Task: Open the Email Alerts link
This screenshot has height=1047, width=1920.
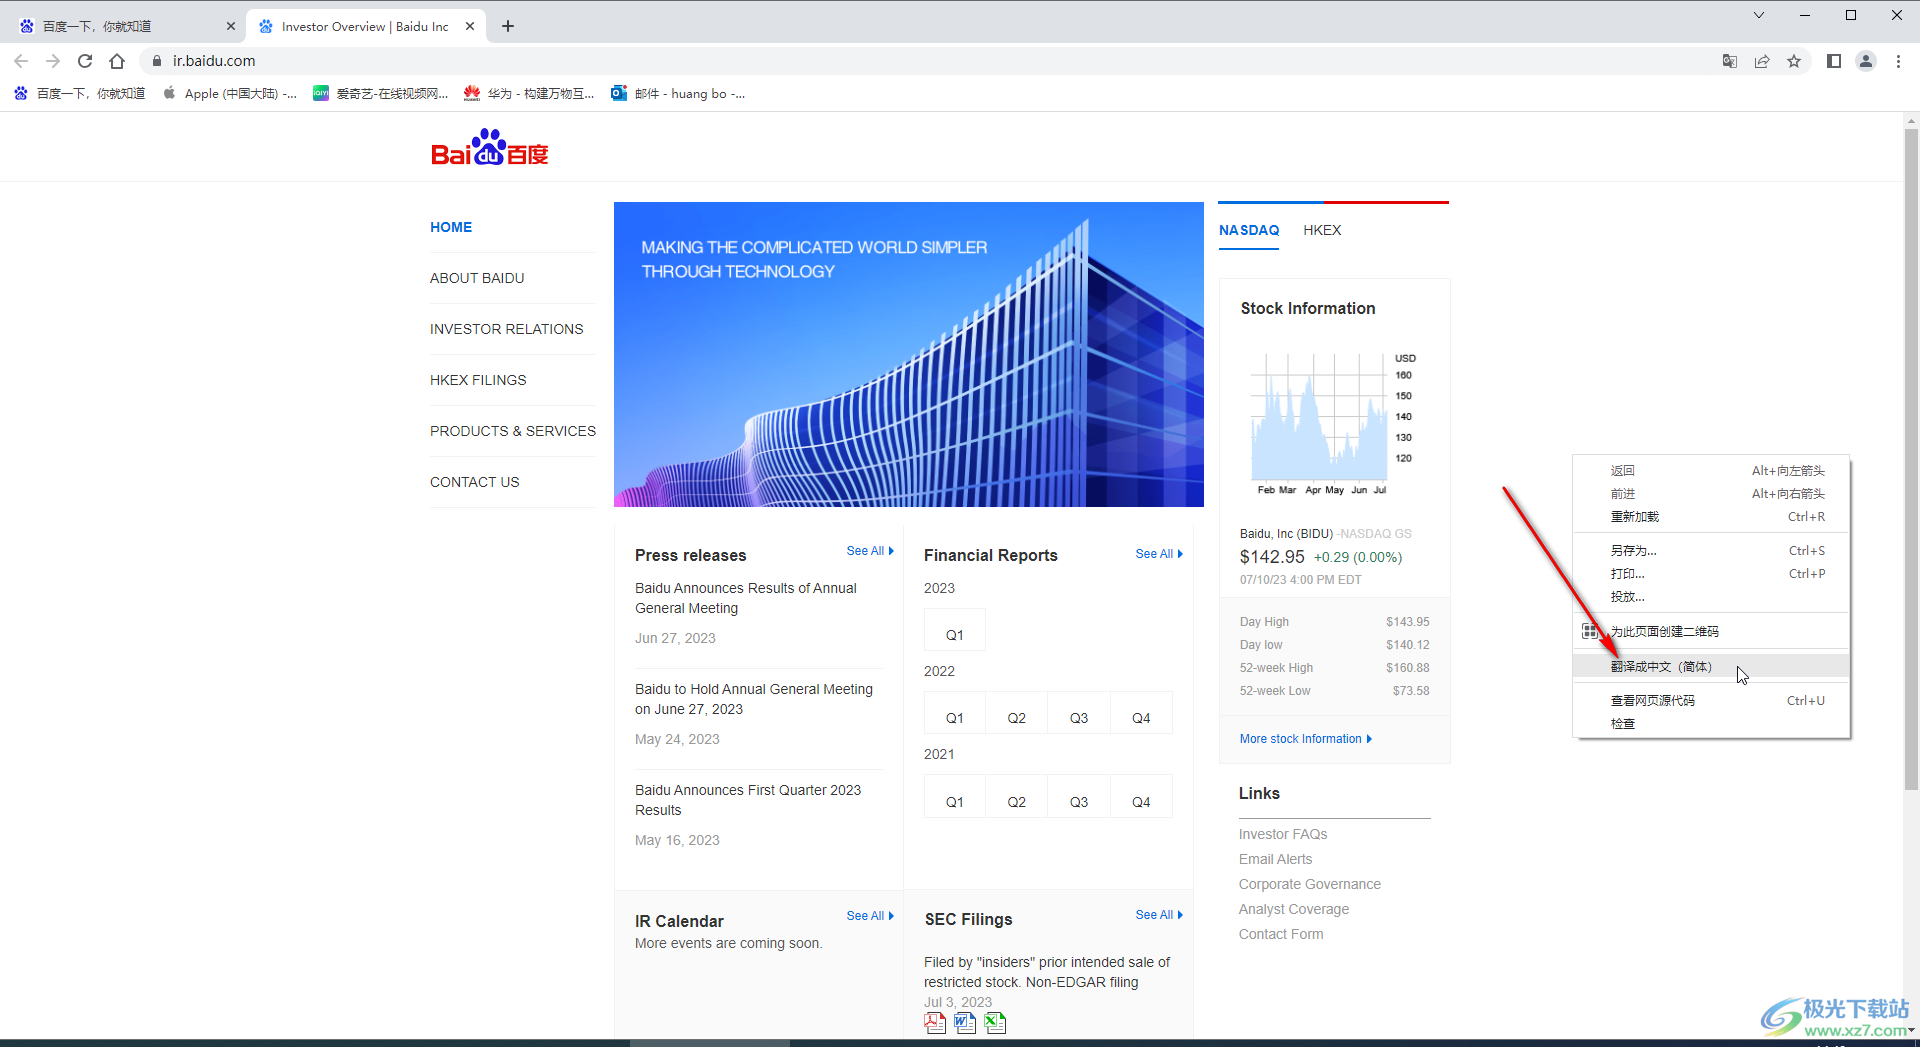Action: click(x=1275, y=859)
